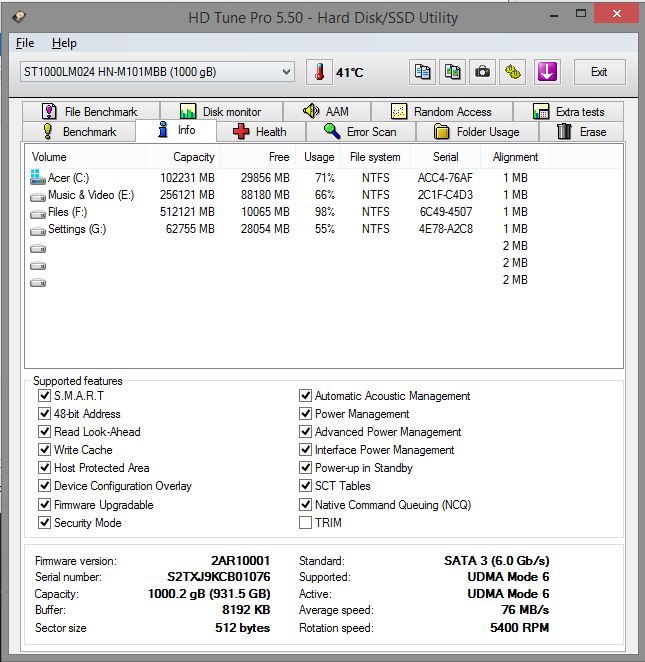Click the Acer (C:) Windows drive icon
Screen dimensions: 645x662
(x=38, y=177)
